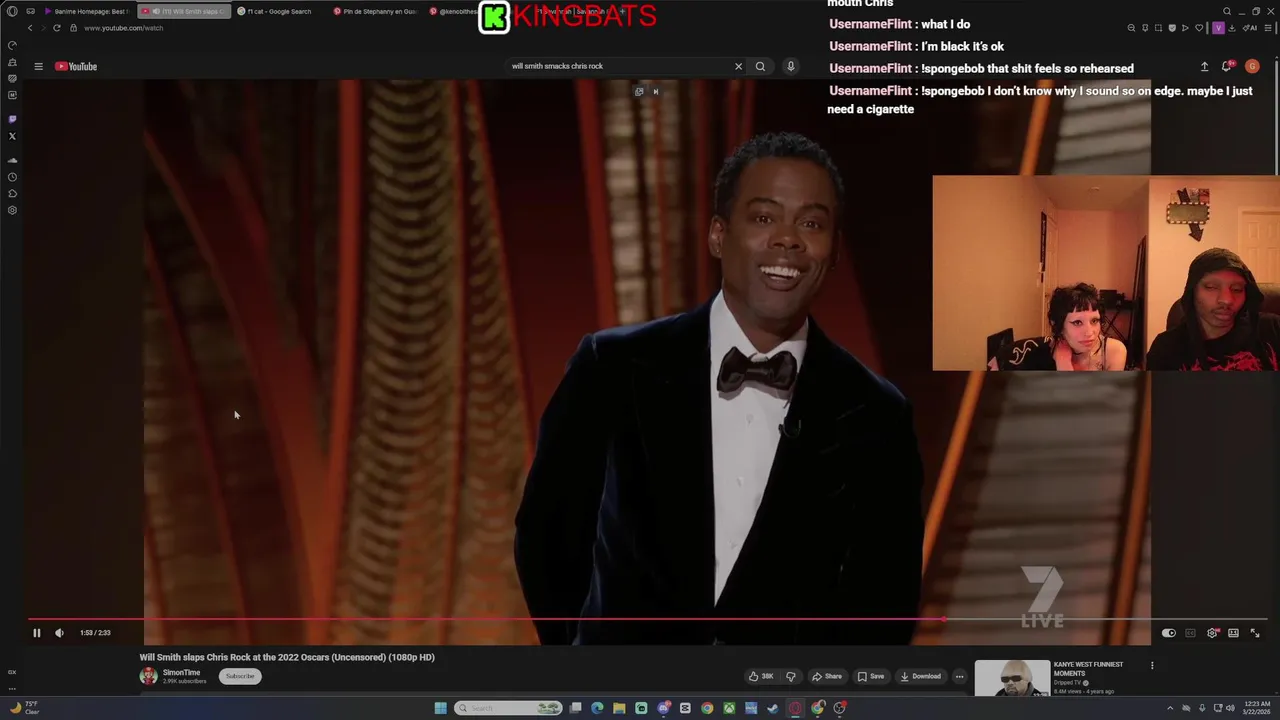Click the YouTube create upload icon
The height and width of the screenshot is (720, 1280).
(1204, 66)
